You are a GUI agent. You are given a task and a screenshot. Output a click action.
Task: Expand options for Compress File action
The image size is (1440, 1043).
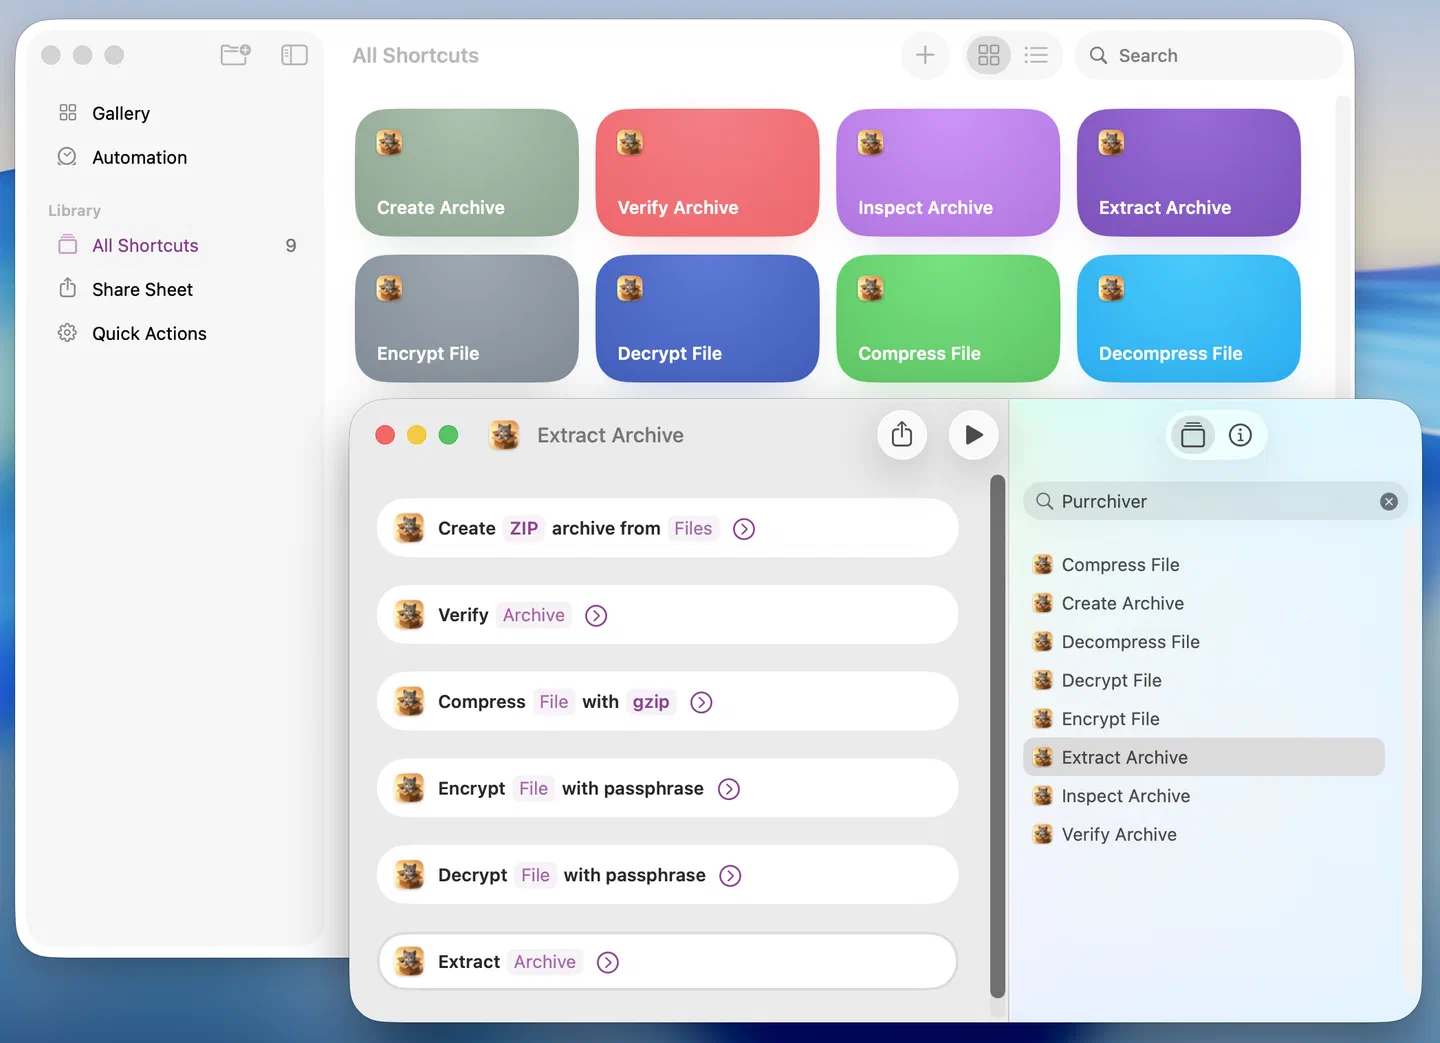tap(702, 703)
